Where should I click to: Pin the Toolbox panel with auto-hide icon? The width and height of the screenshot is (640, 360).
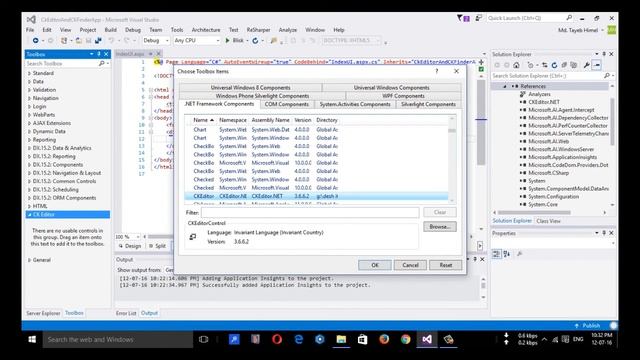(99, 54)
